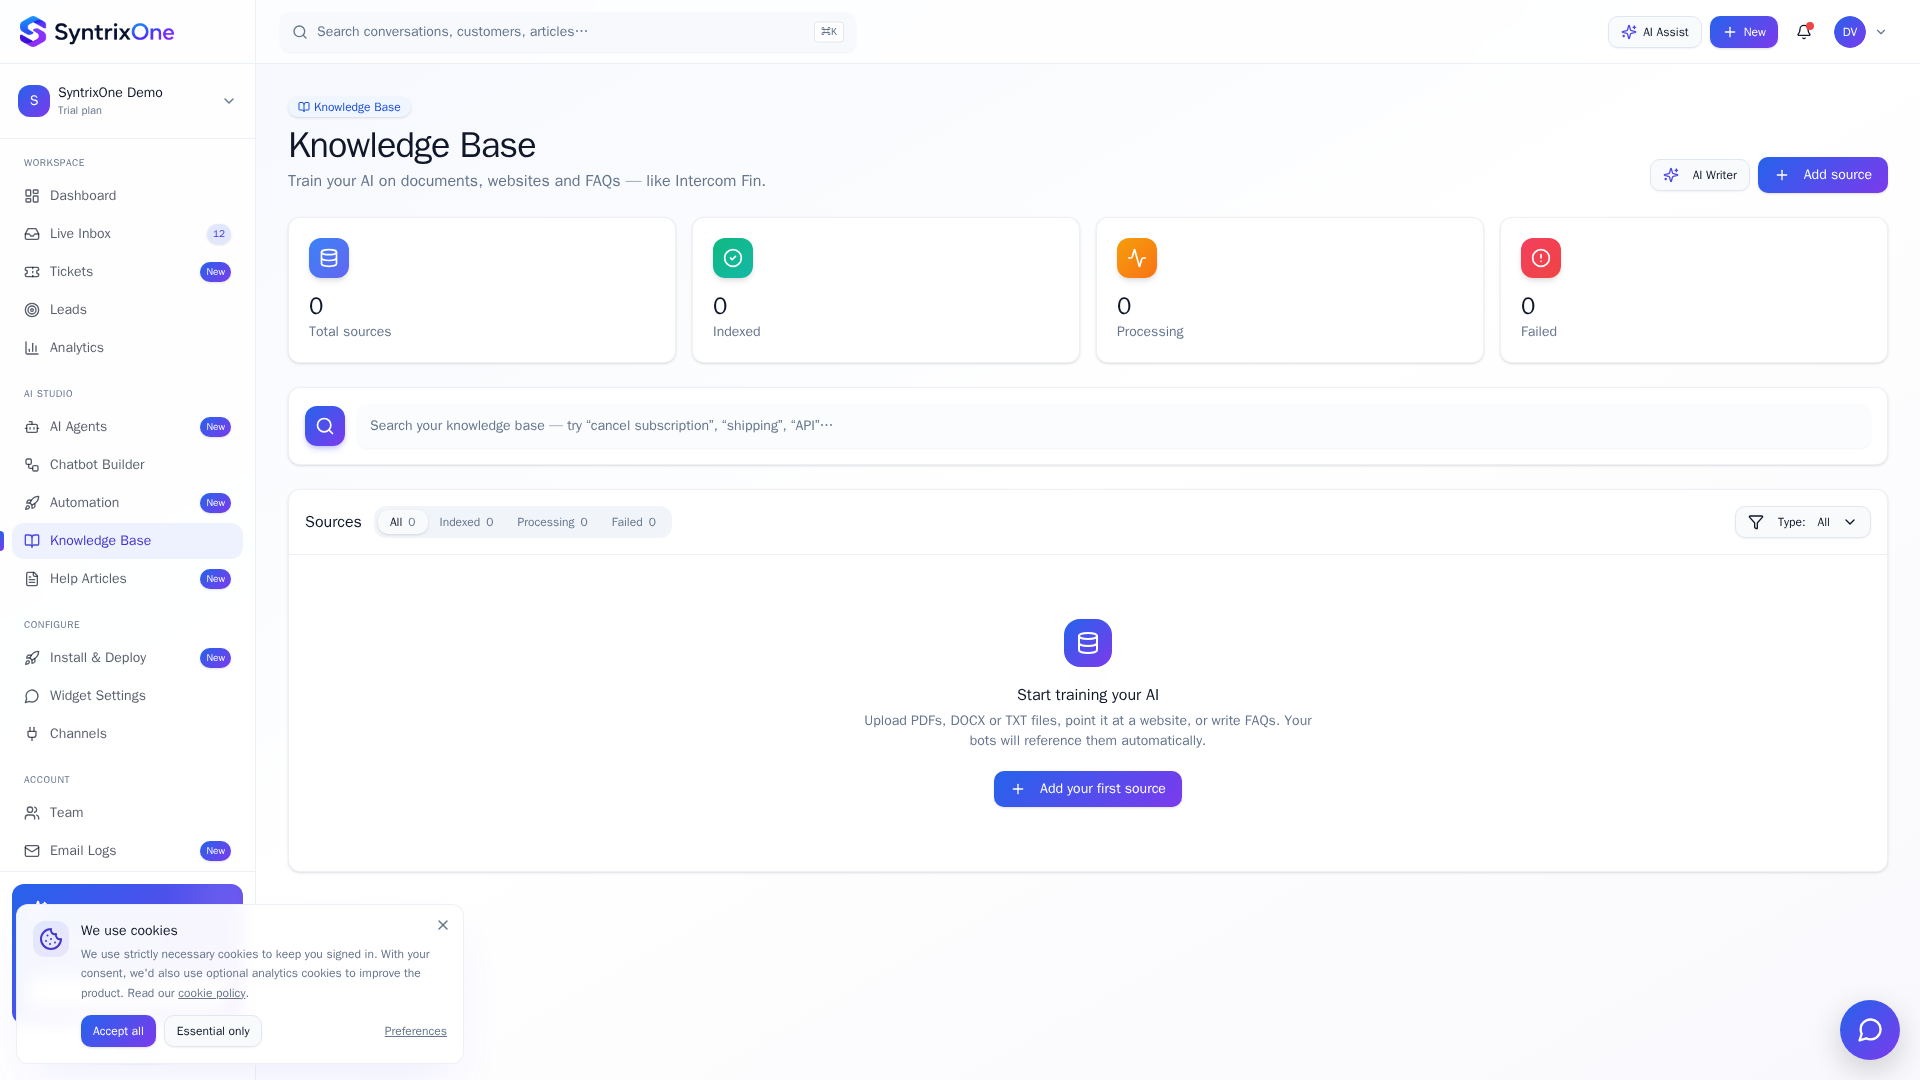Select the All sources tab
This screenshot has height=1080, width=1920.
pos(403,522)
